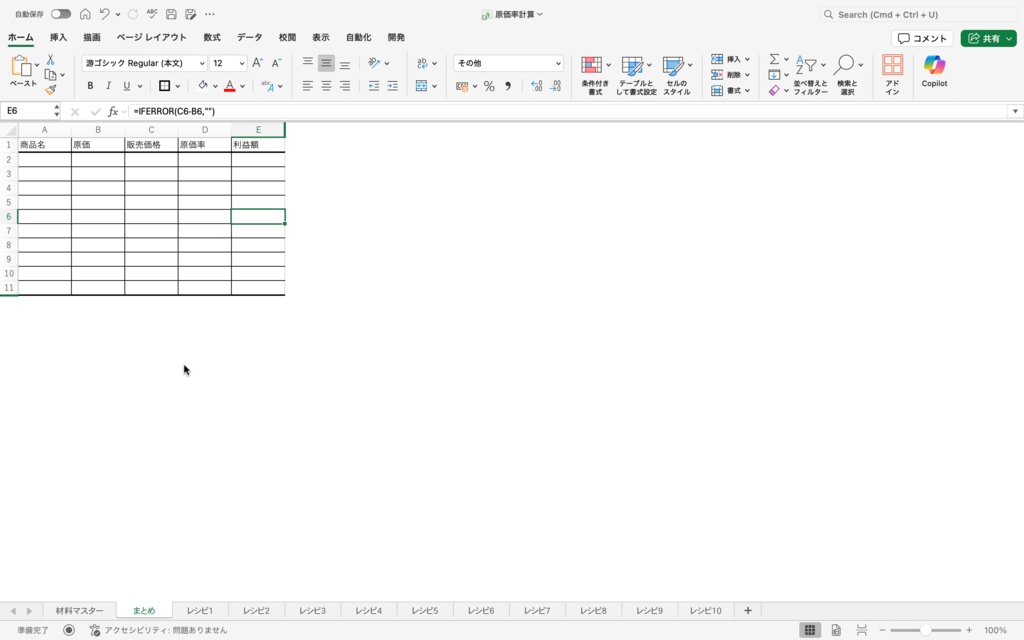This screenshot has width=1024, height=640.
Task: Click the AutoSum sigma icon
Action: click(x=774, y=59)
